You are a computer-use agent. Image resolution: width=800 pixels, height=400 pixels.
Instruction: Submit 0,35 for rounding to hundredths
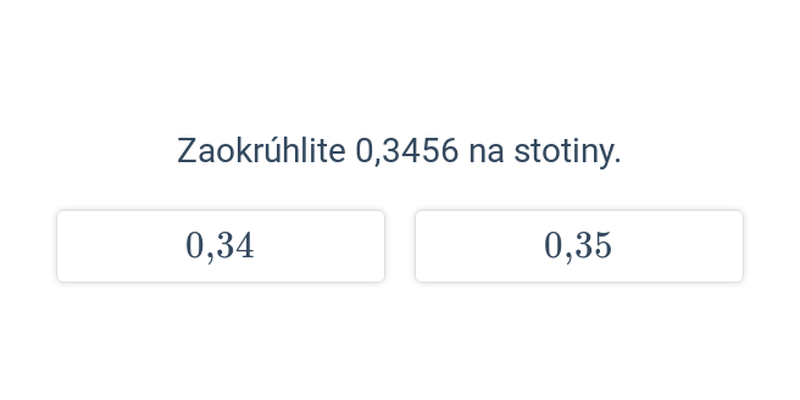(x=579, y=246)
